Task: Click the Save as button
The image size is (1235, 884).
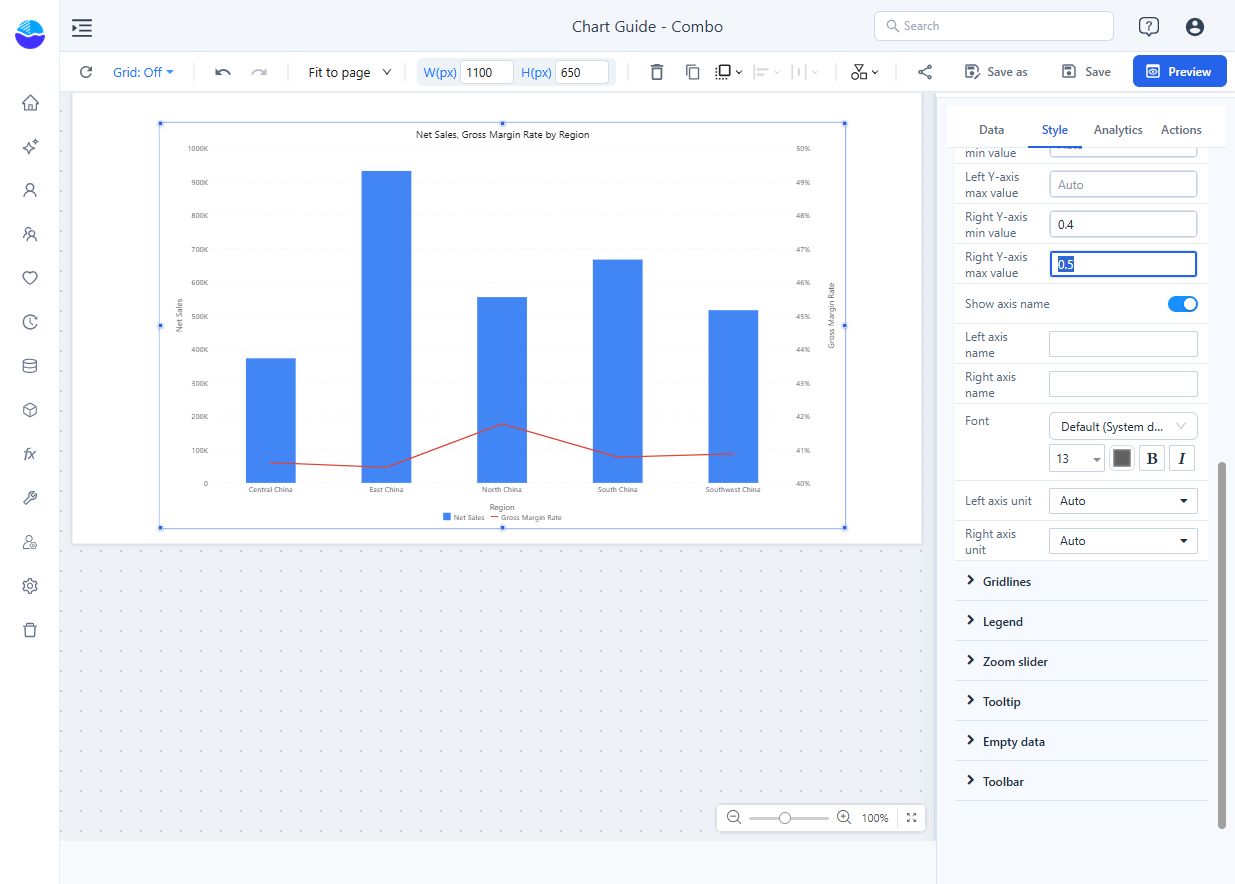Action: [x=996, y=72]
